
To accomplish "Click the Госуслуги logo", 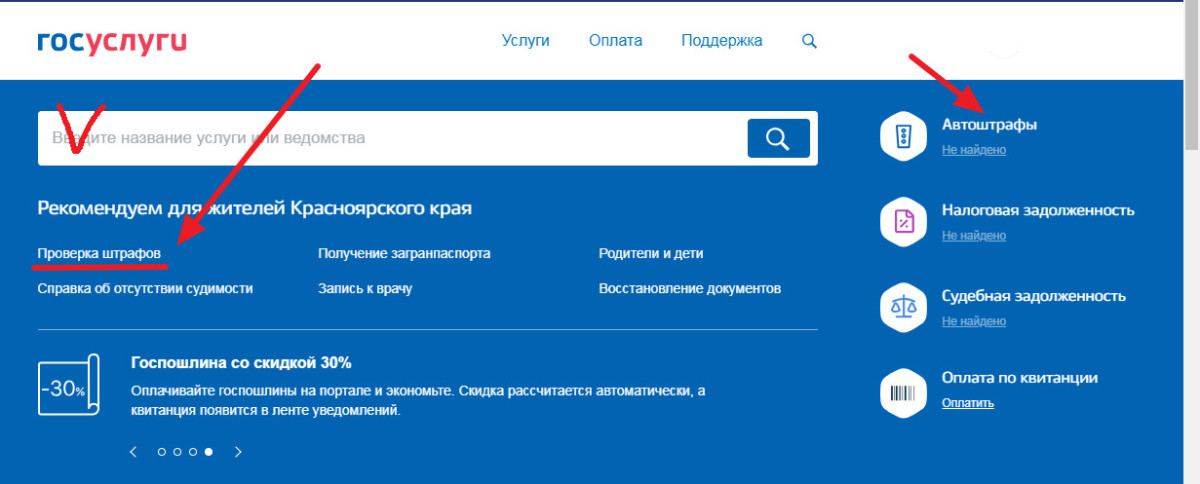I will [112, 42].
